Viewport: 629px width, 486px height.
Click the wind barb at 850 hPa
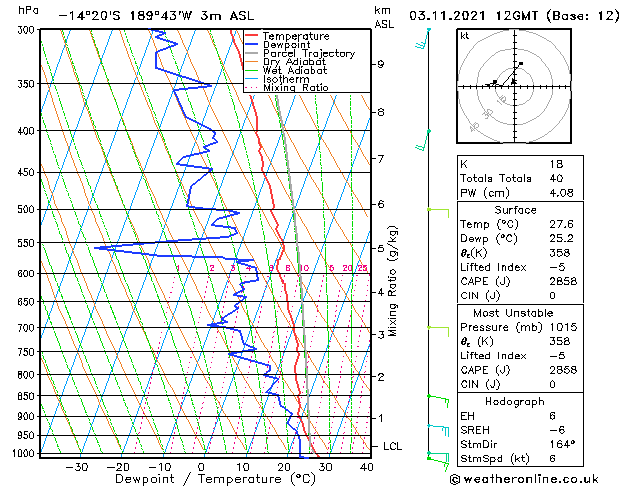click(x=438, y=401)
